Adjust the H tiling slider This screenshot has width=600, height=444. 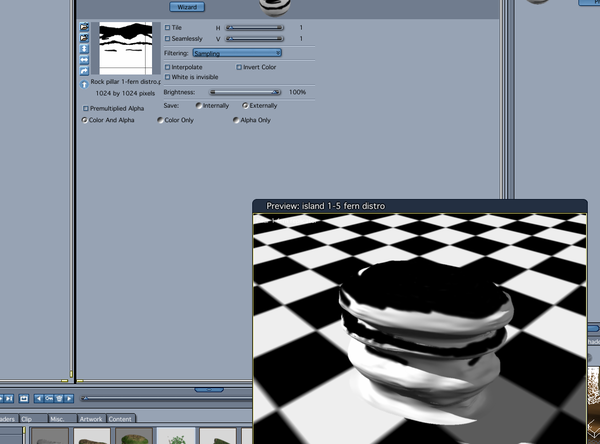click(254, 28)
